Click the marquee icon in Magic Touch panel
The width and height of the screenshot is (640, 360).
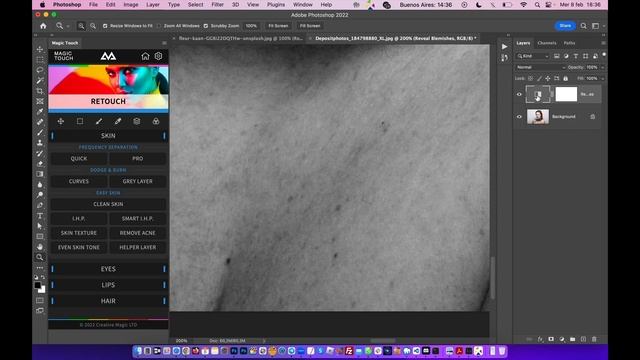pos(80,121)
